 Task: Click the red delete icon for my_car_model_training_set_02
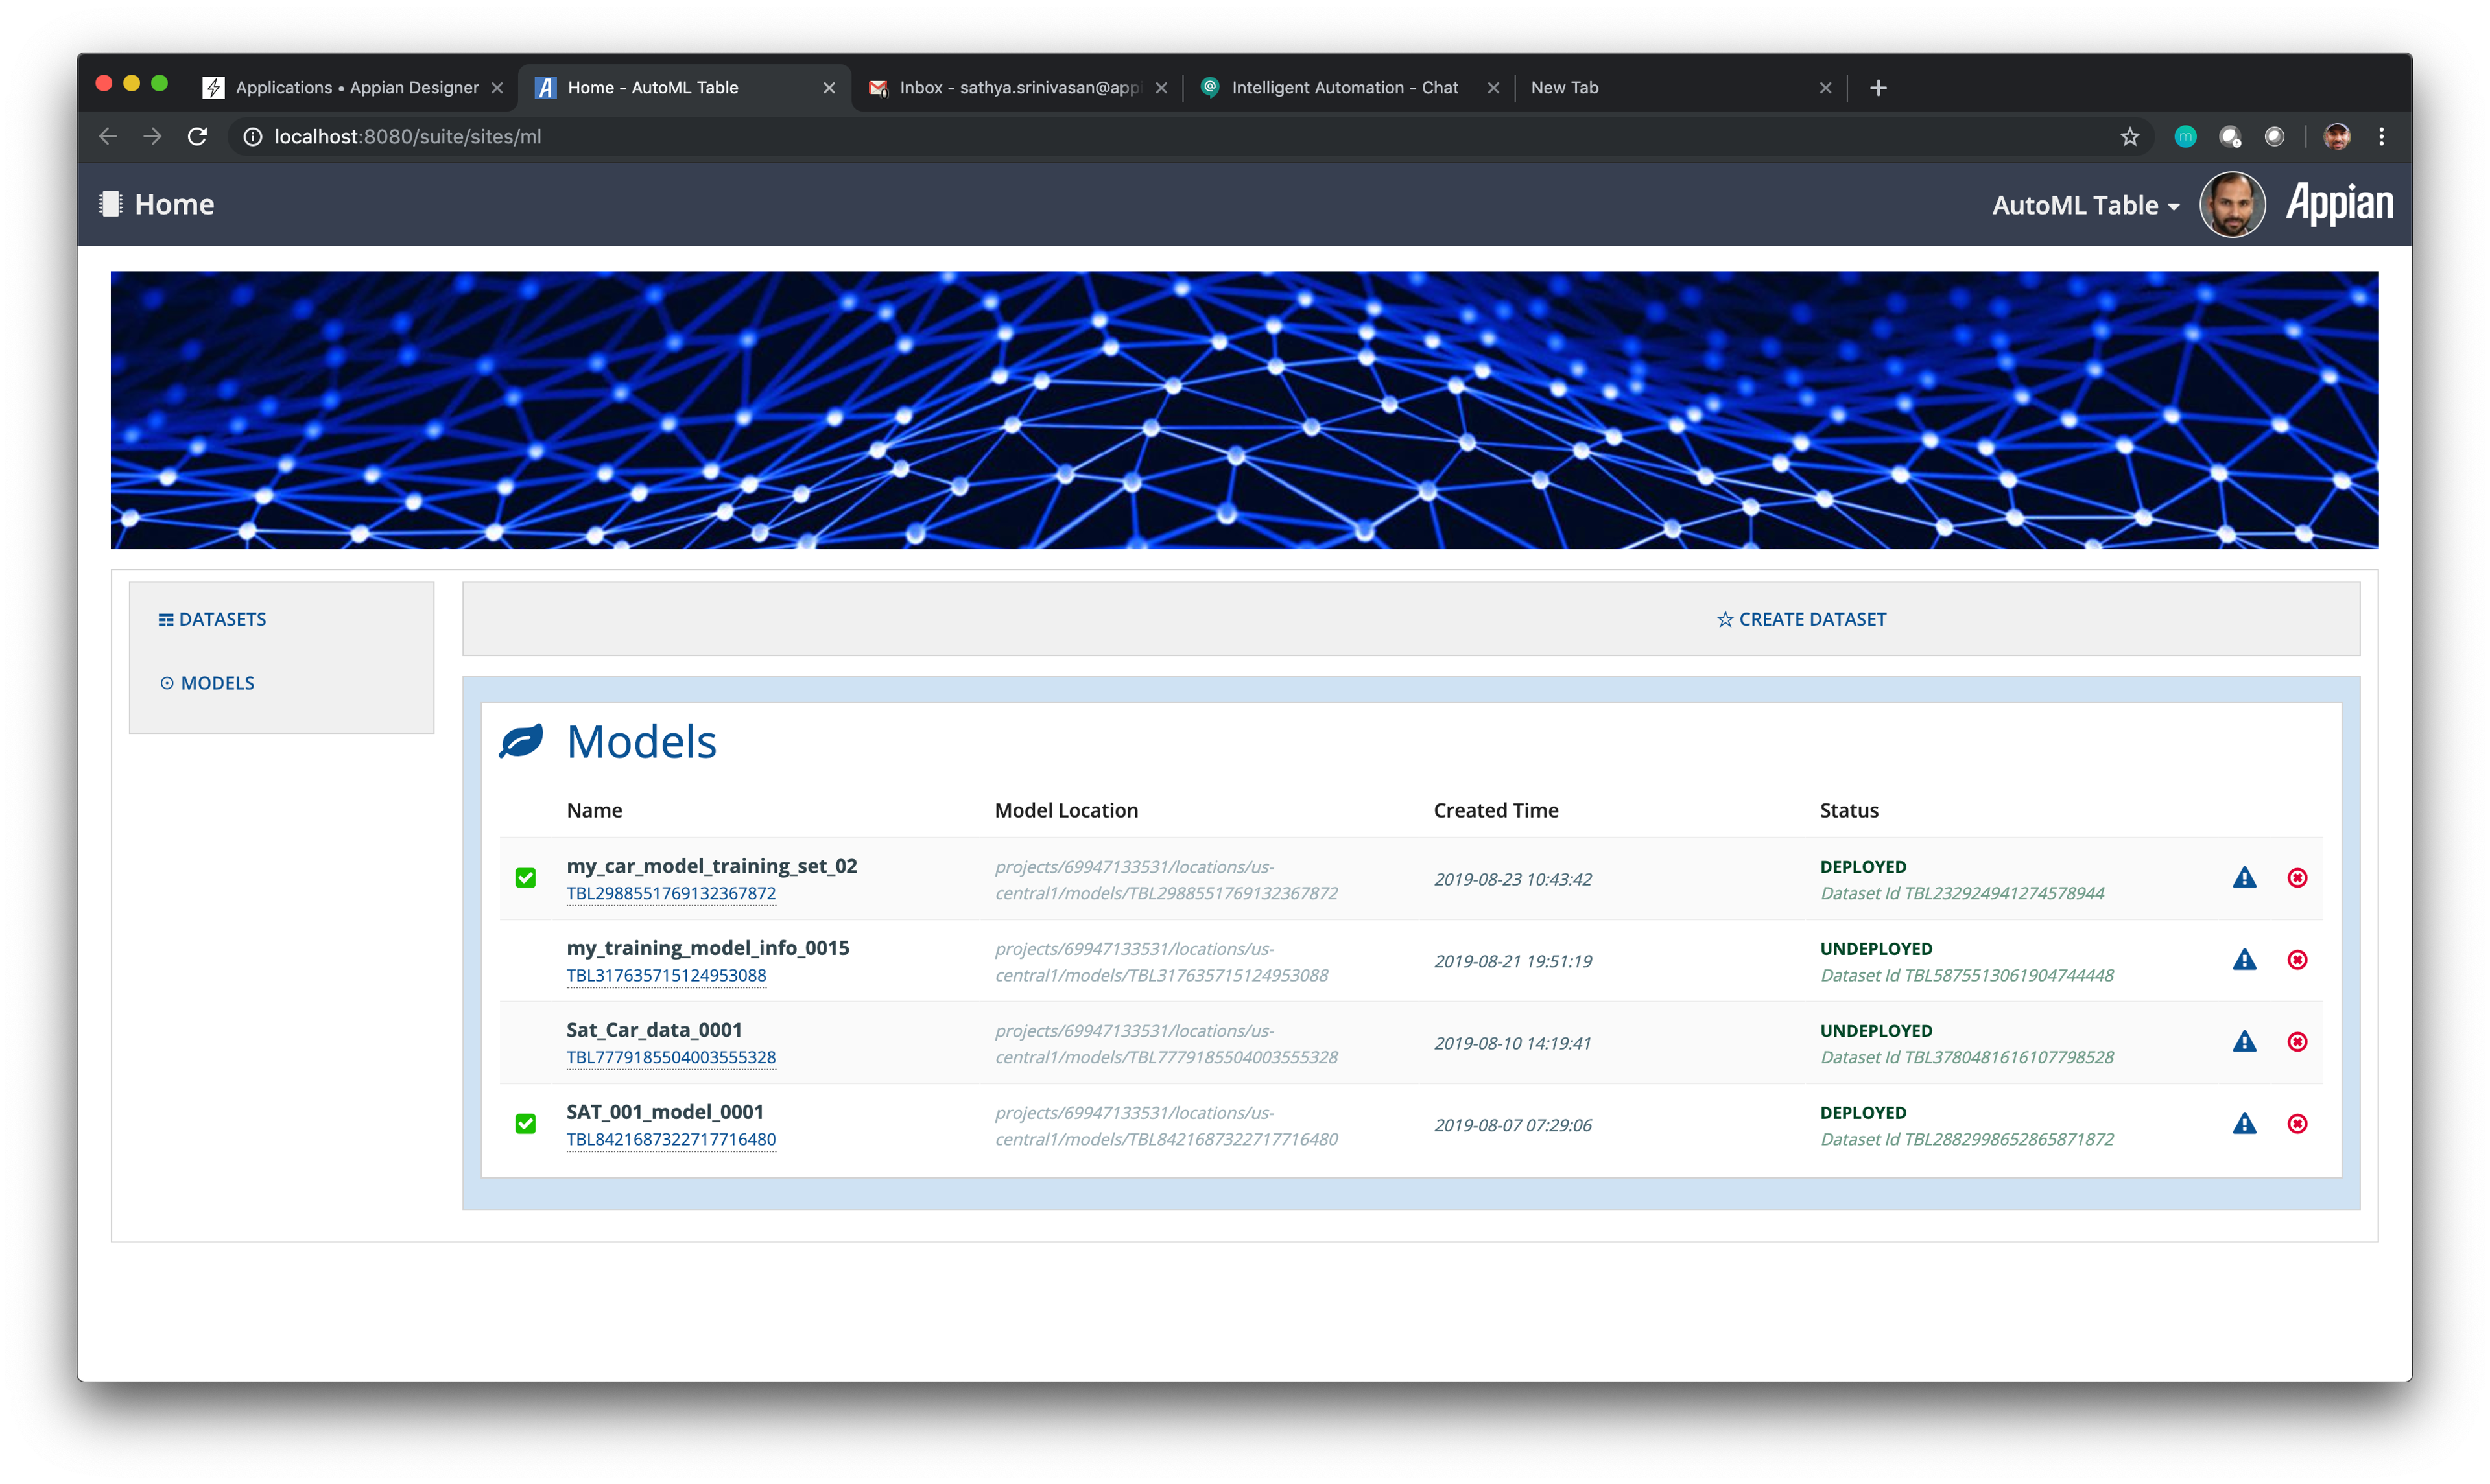(2297, 877)
